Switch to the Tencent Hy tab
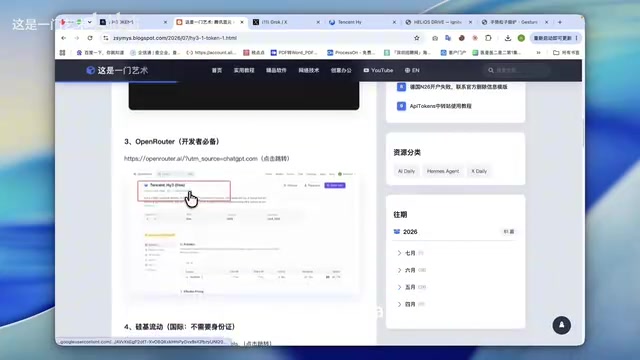 tap(362, 22)
